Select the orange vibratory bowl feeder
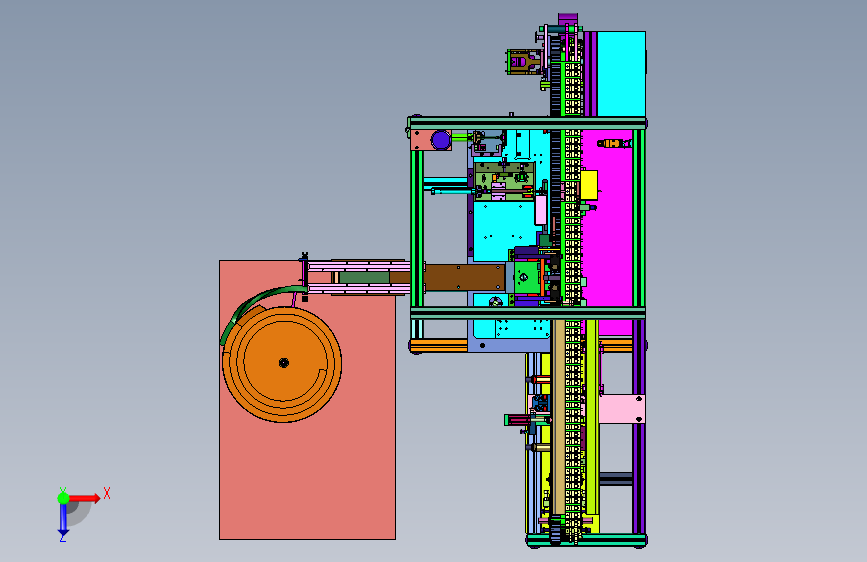Image resolution: width=867 pixels, height=562 pixels. (282, 364)
